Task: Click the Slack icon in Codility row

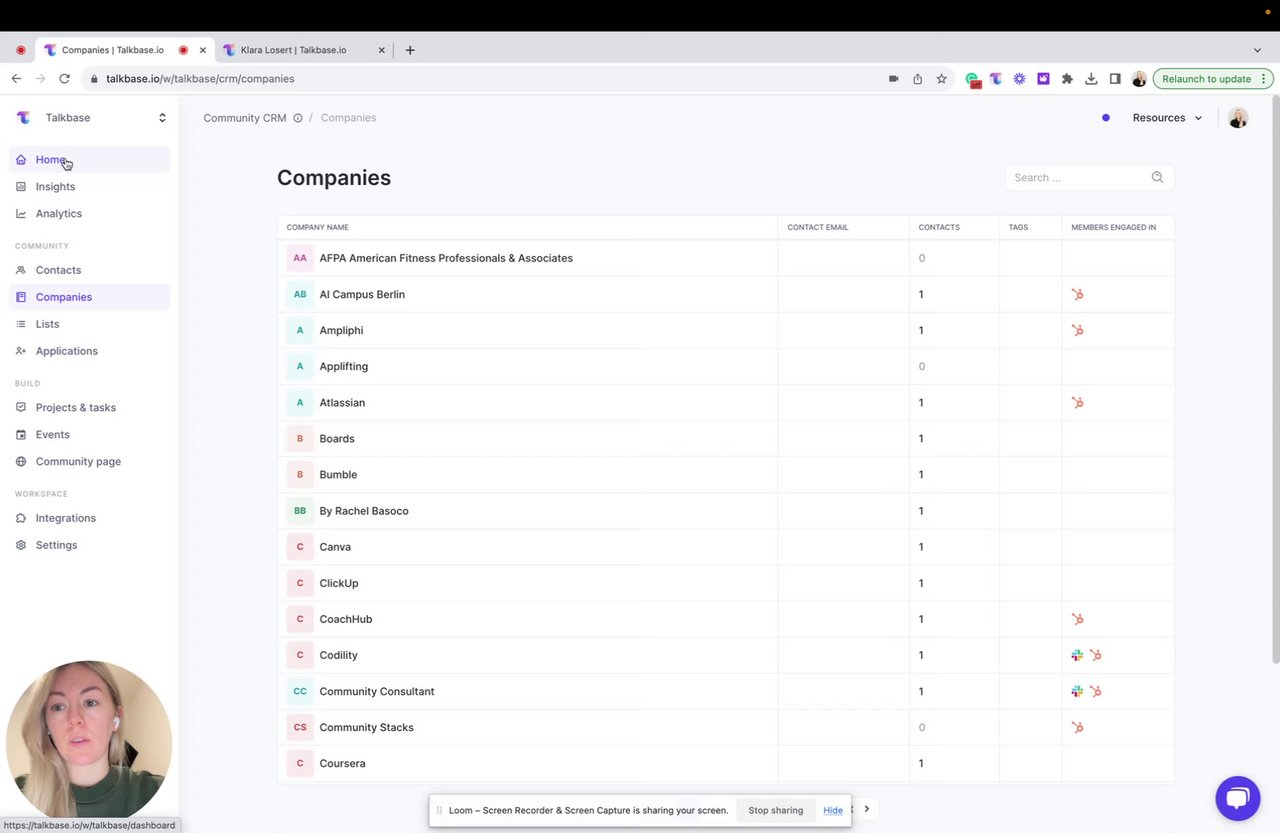Action: point(1077,656)
